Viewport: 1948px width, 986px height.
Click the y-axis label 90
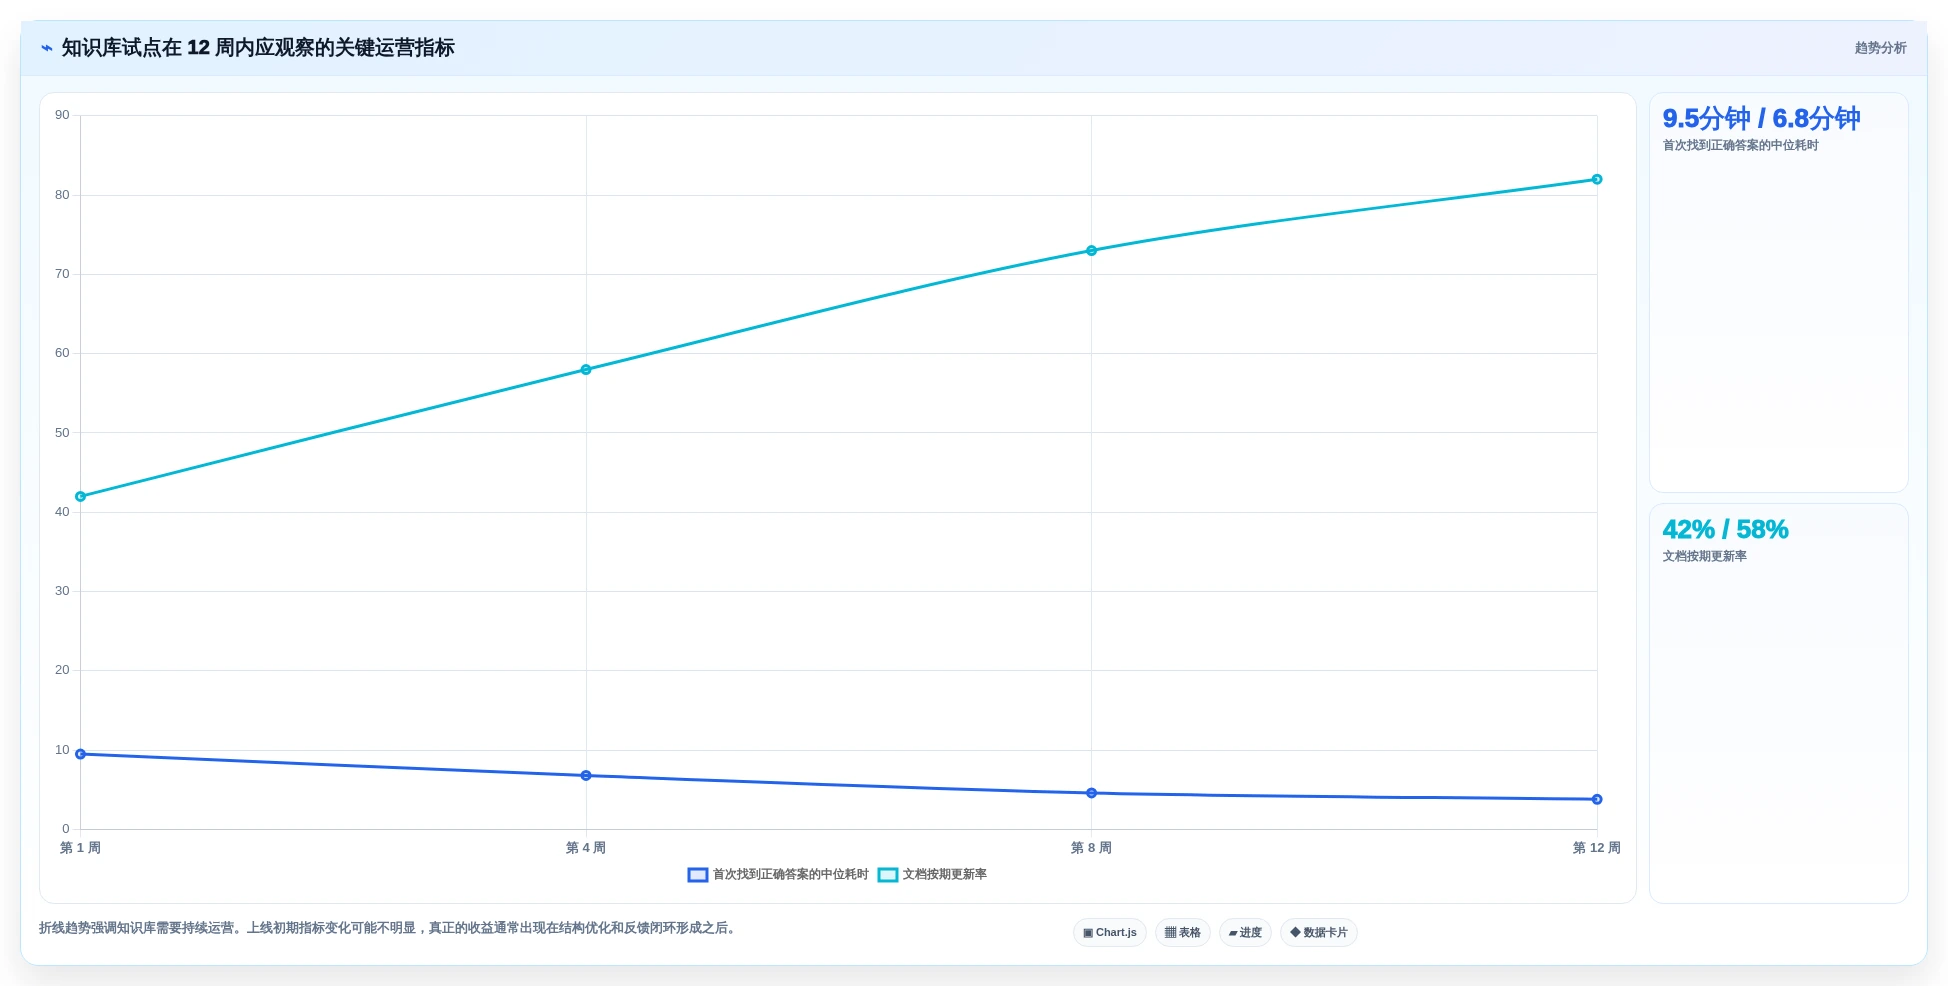(62, 115)
